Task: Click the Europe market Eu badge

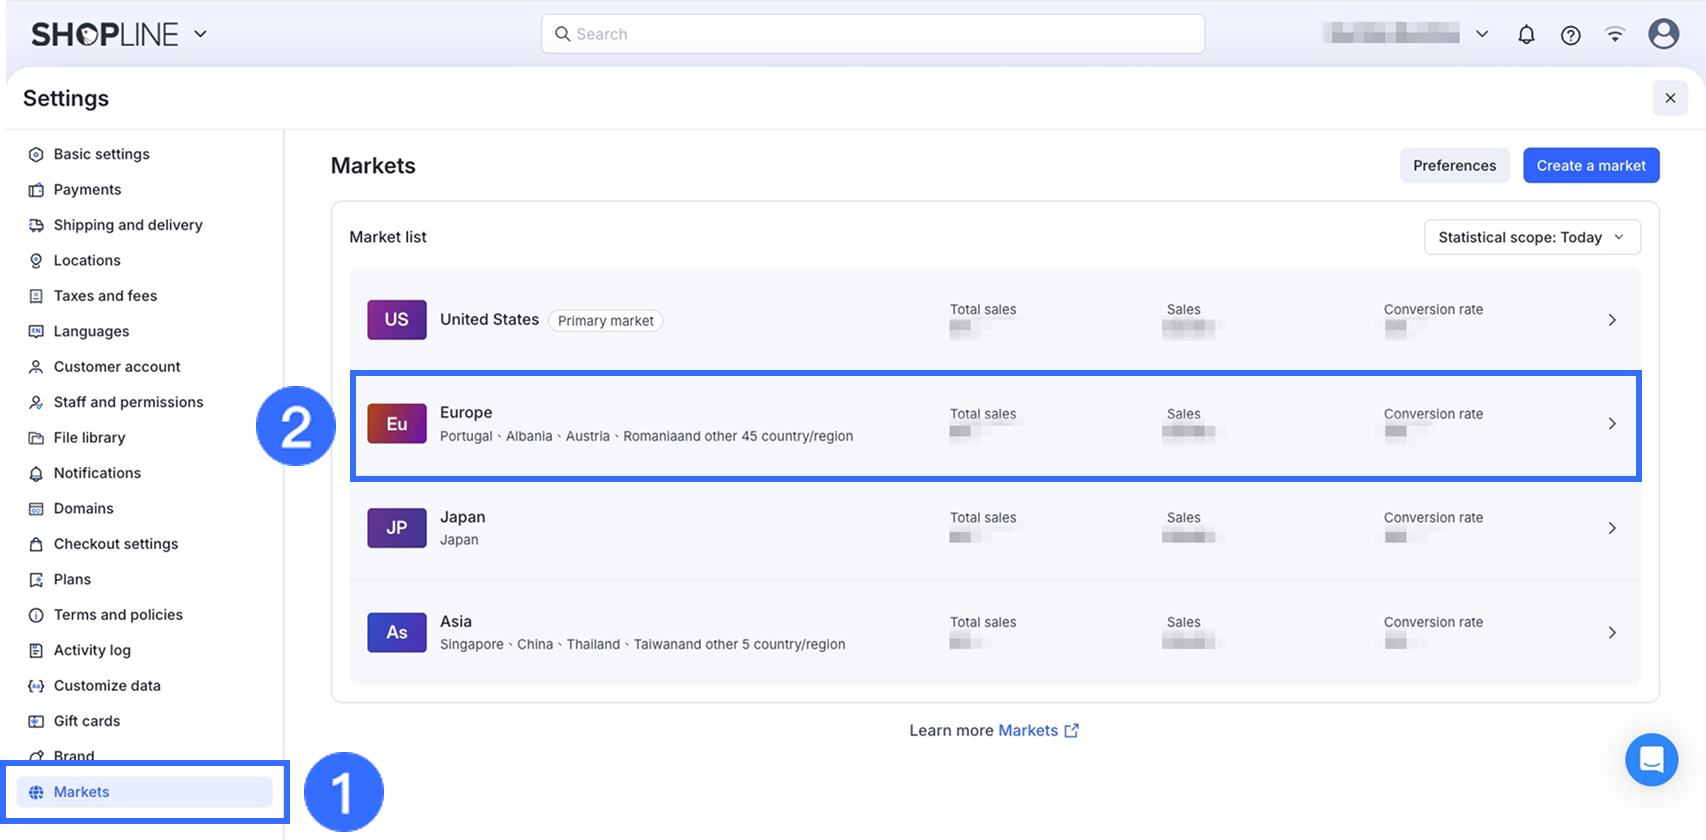Action: coord(397,424)
